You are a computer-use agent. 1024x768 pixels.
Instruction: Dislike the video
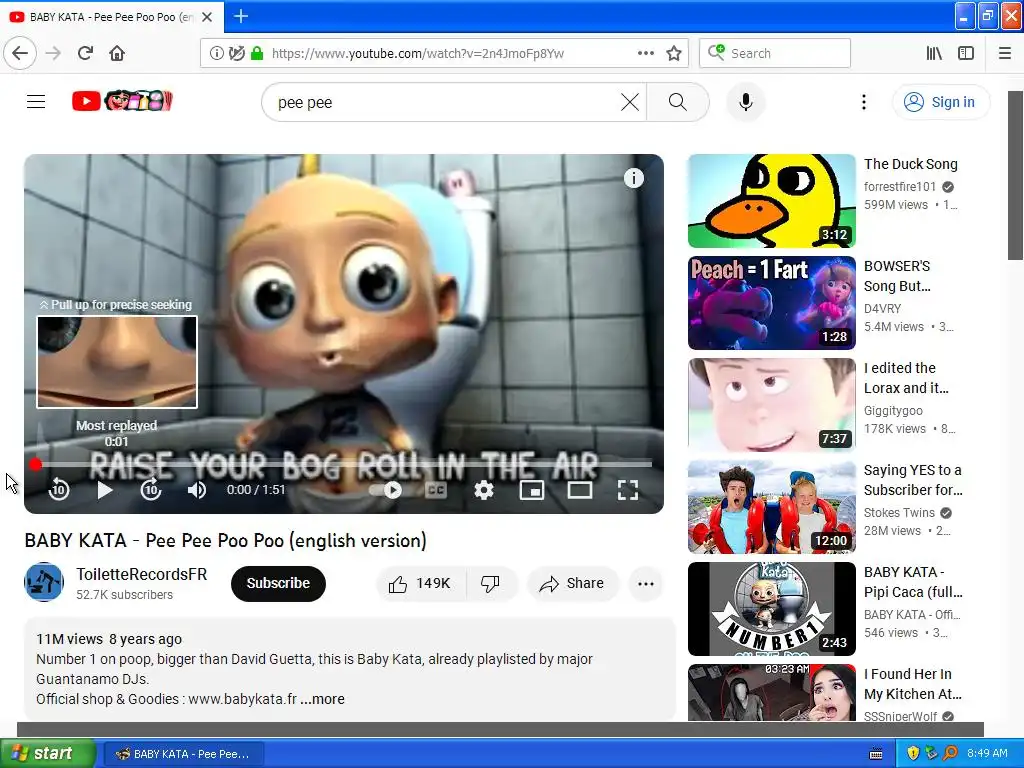pyautogui.click(x=490, y=583)
